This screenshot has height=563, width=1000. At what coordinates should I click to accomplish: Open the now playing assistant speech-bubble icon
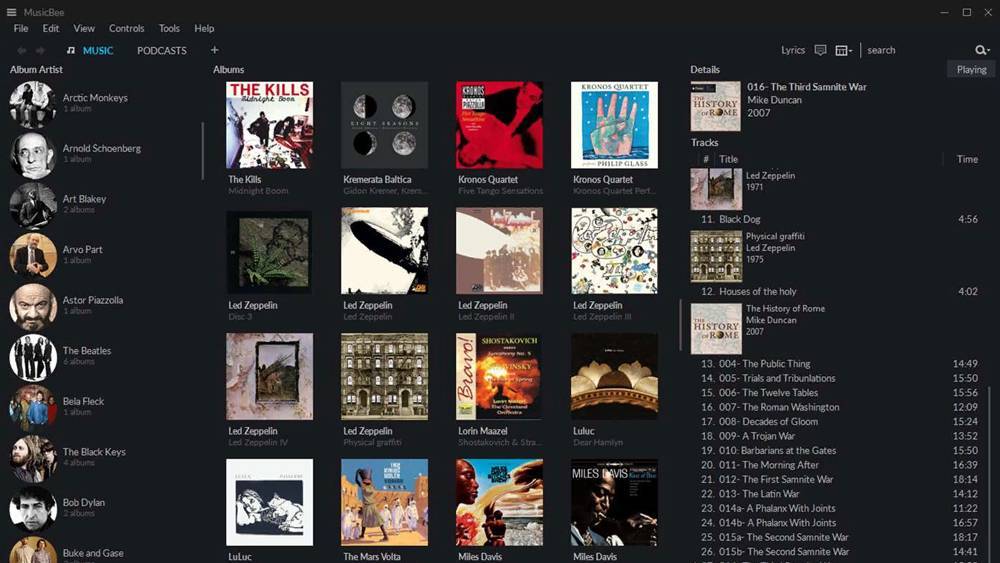coord(820,50)
